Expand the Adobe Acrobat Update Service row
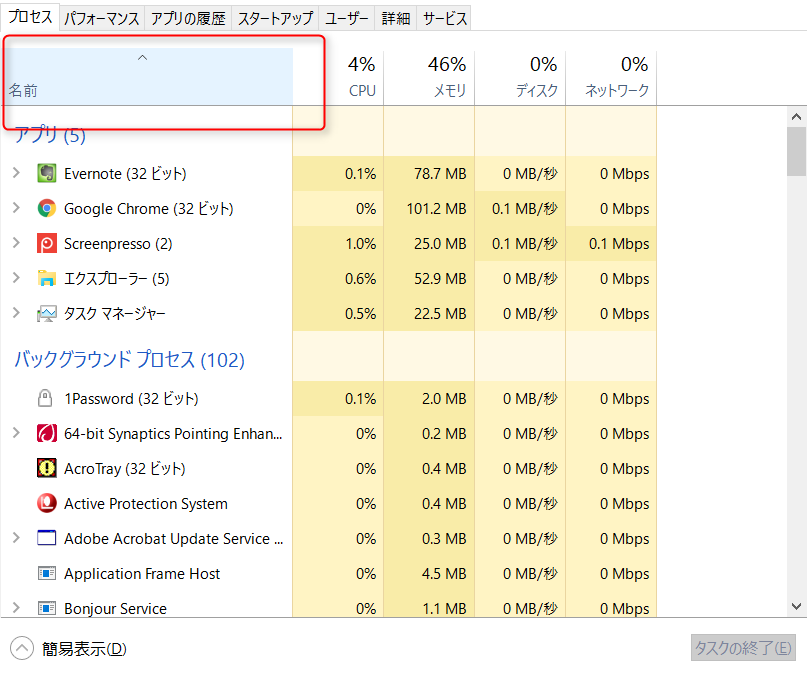Screen dimensions: 807x678 click(x=16, y=539)
